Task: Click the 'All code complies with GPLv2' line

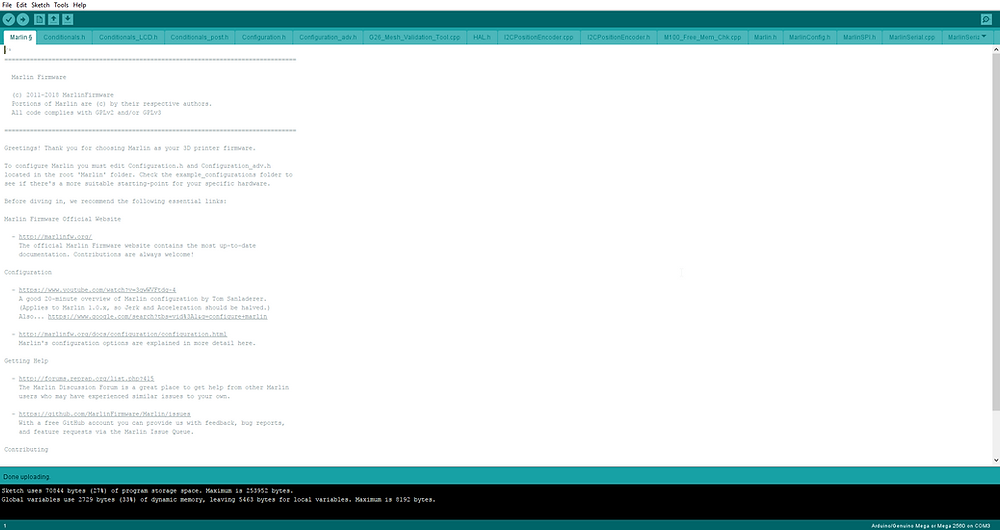Action: (x=86, y=113)
